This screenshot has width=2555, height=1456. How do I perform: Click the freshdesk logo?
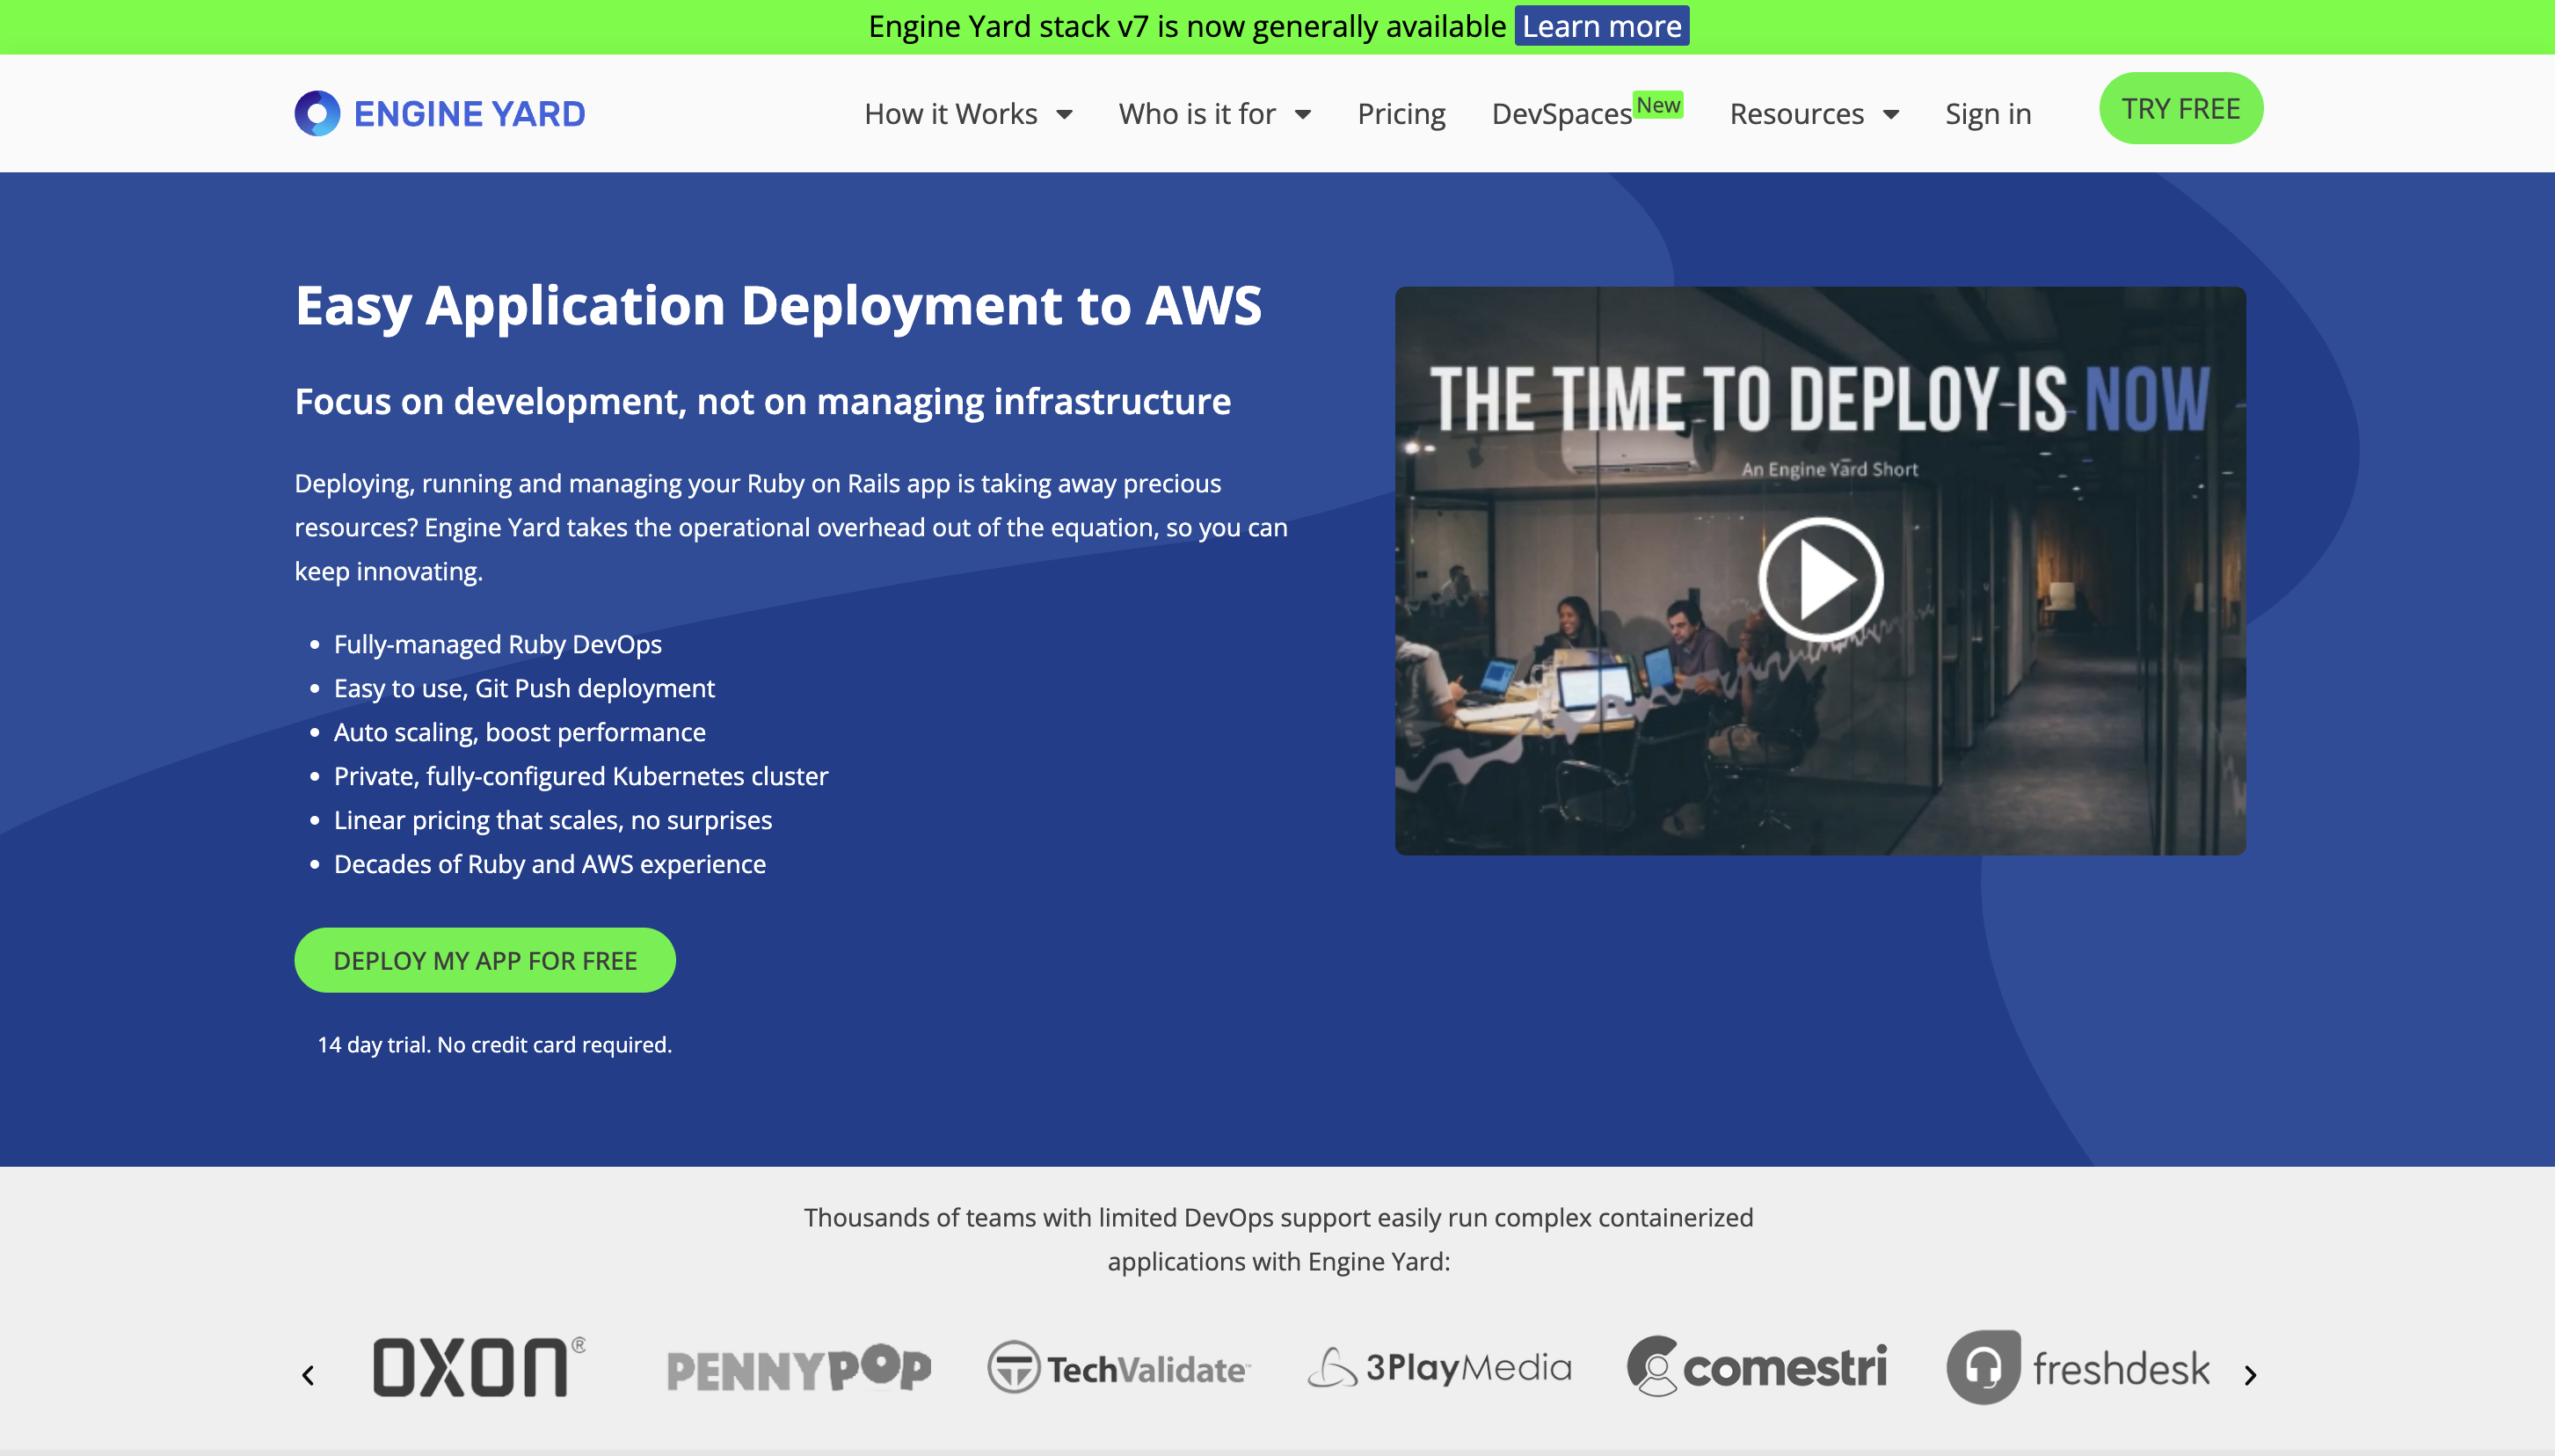click(x=2078, y=1367)
